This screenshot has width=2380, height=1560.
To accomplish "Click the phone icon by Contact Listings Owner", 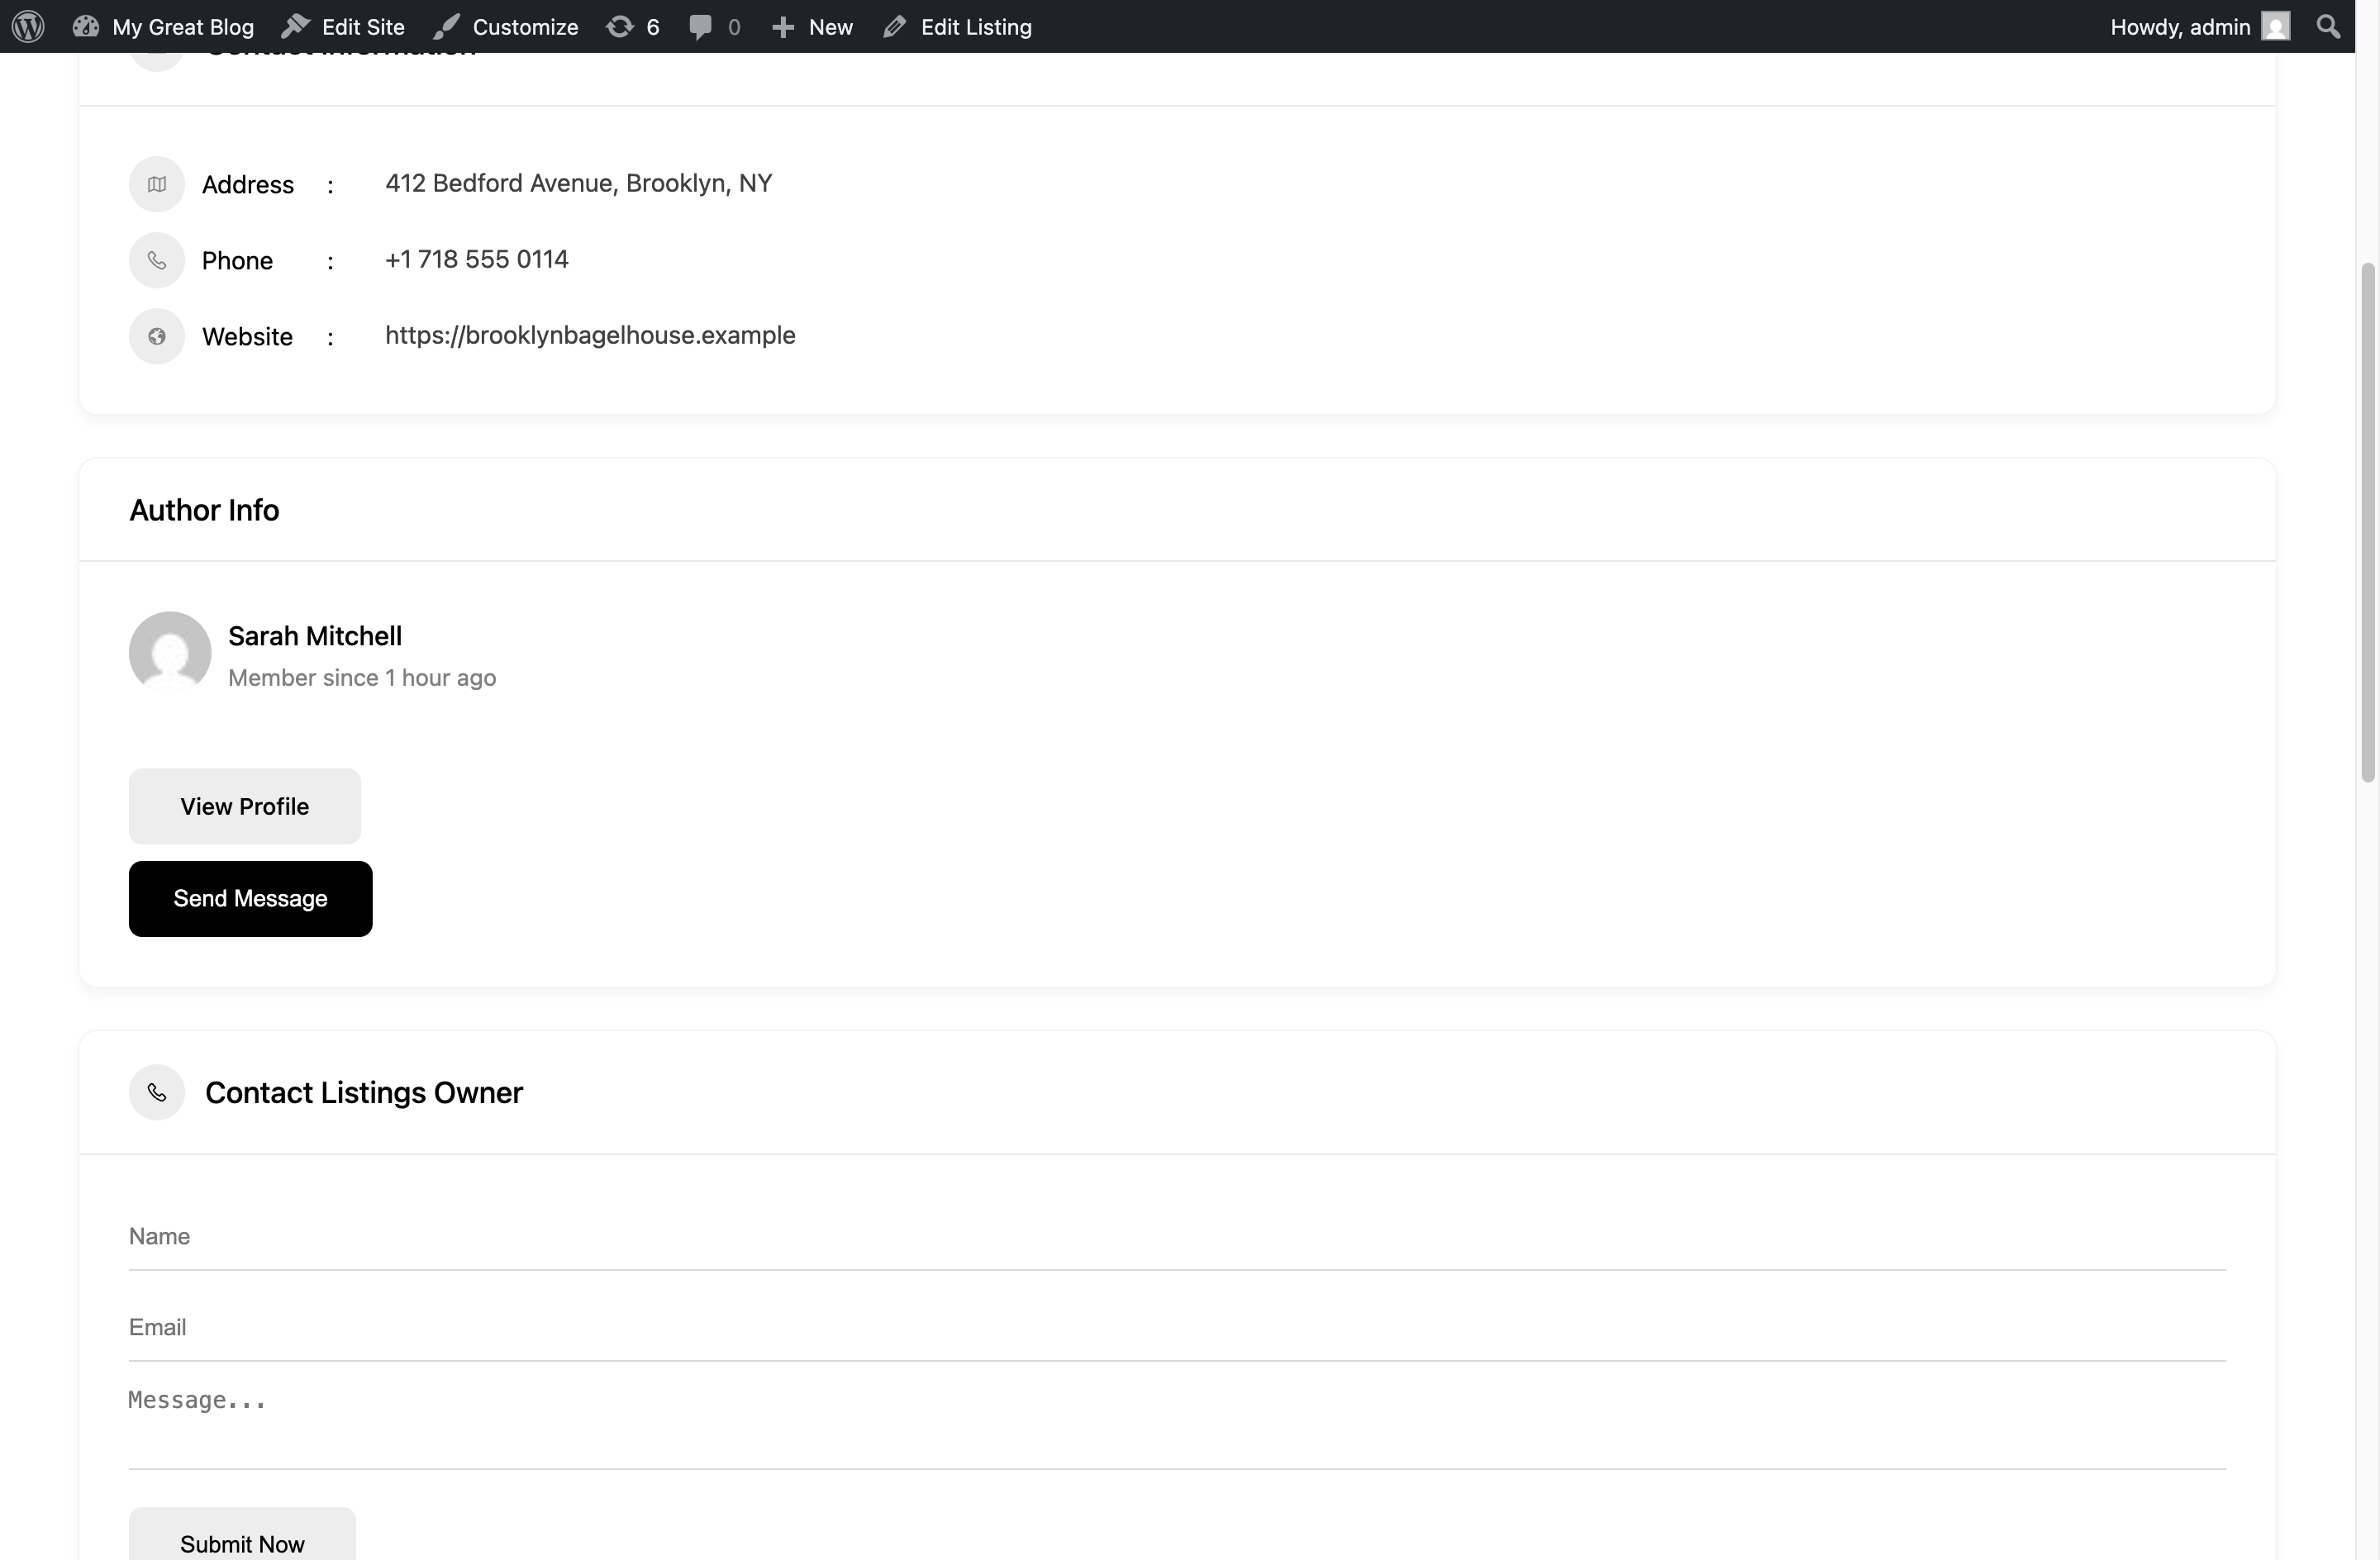I will [x=157, y=1092].
